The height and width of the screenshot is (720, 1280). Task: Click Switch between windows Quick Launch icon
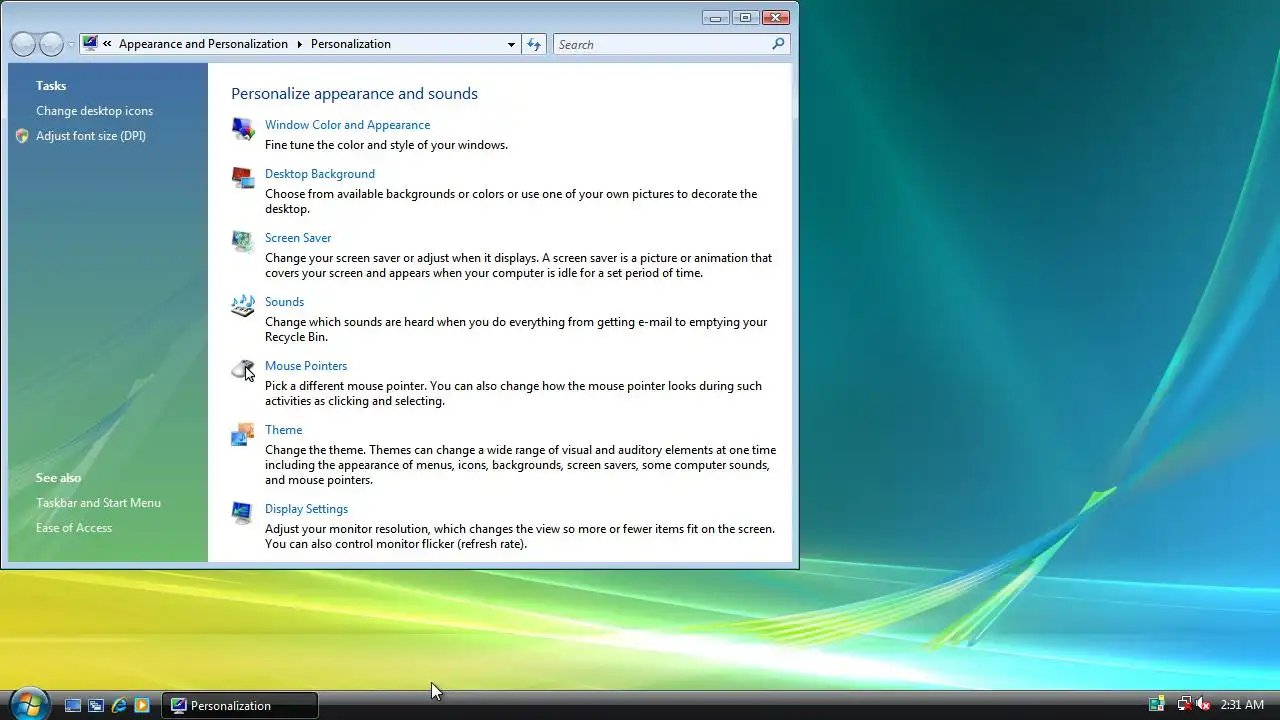point(96,705)
